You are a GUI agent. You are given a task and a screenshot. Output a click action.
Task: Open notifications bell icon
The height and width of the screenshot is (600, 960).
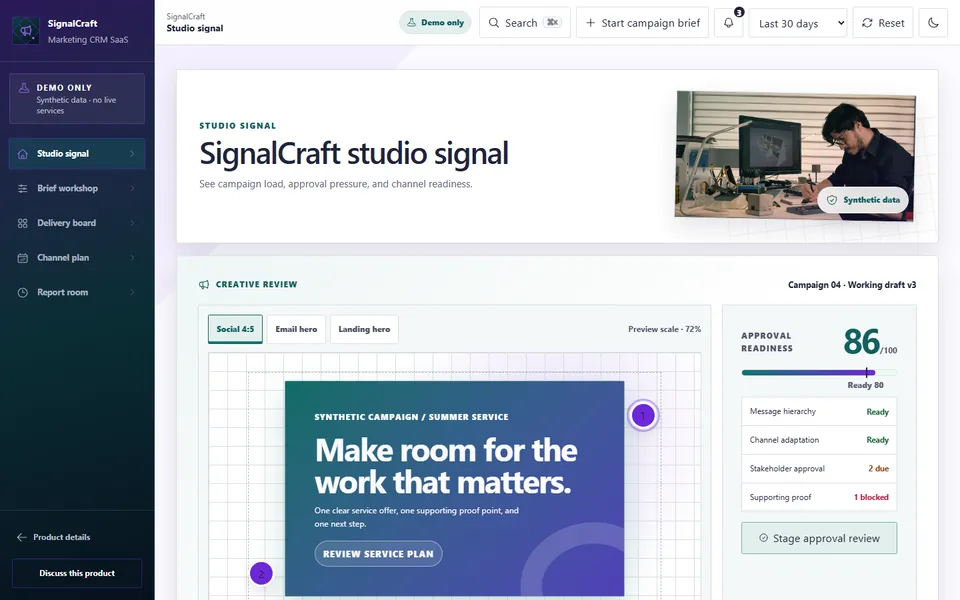729,23
